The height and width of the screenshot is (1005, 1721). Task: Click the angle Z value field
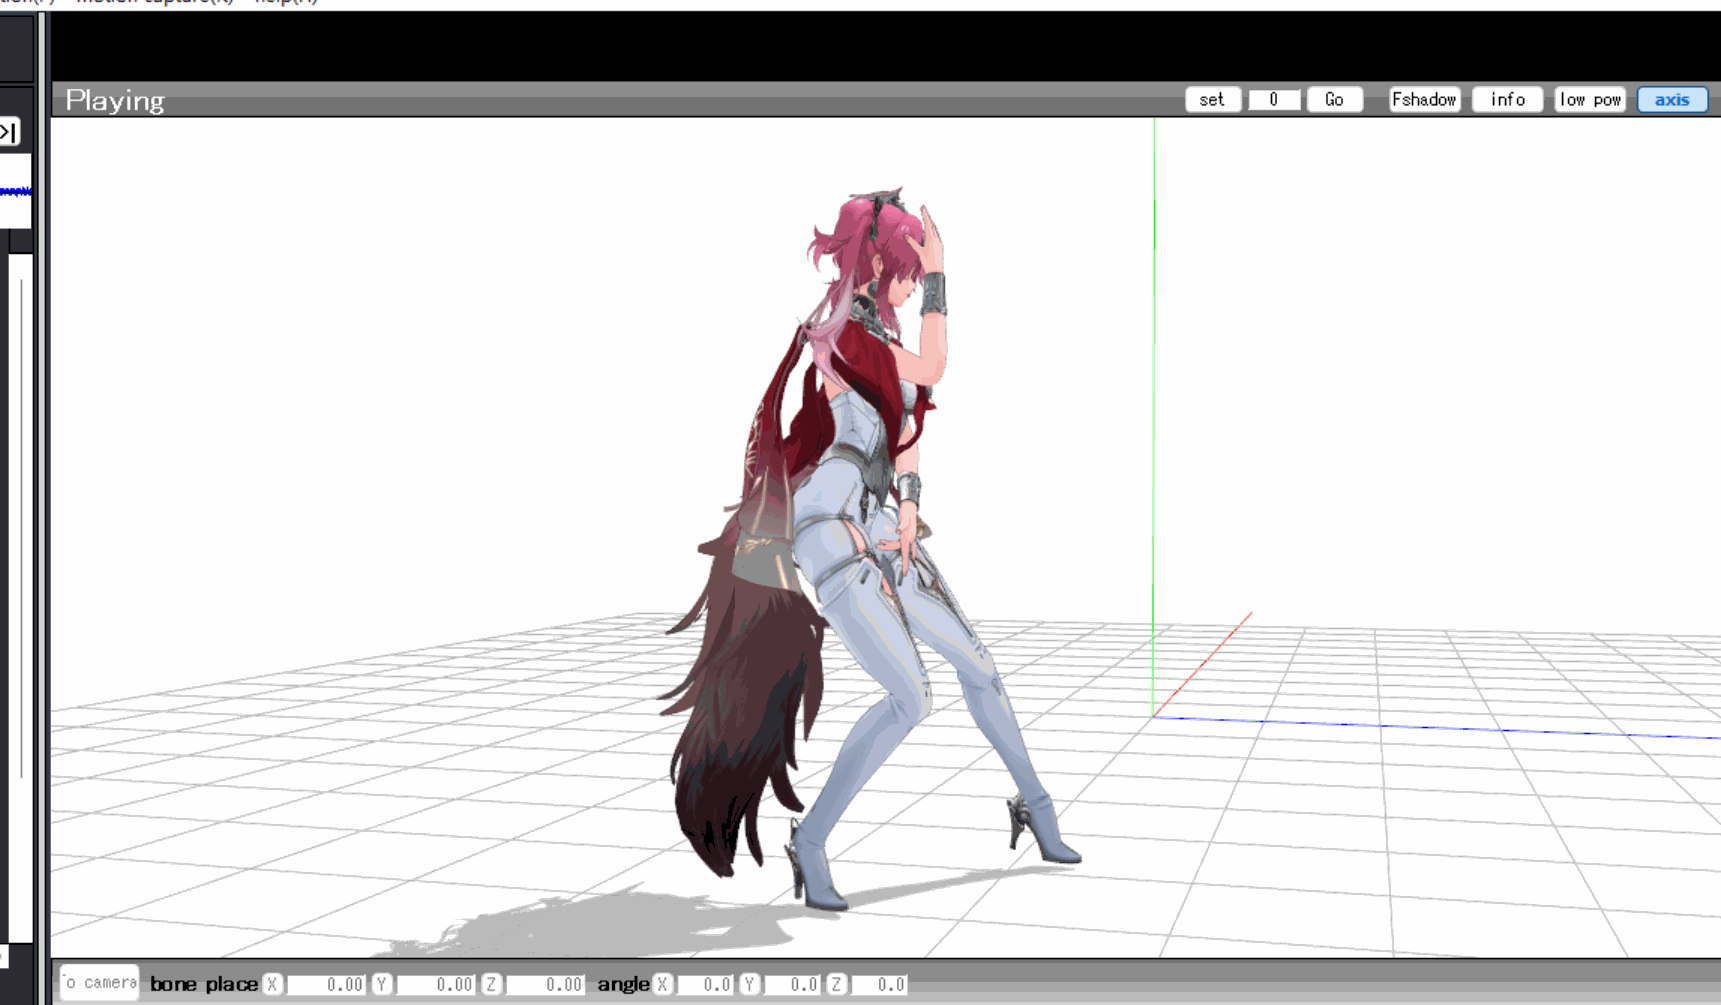point(879,985)
